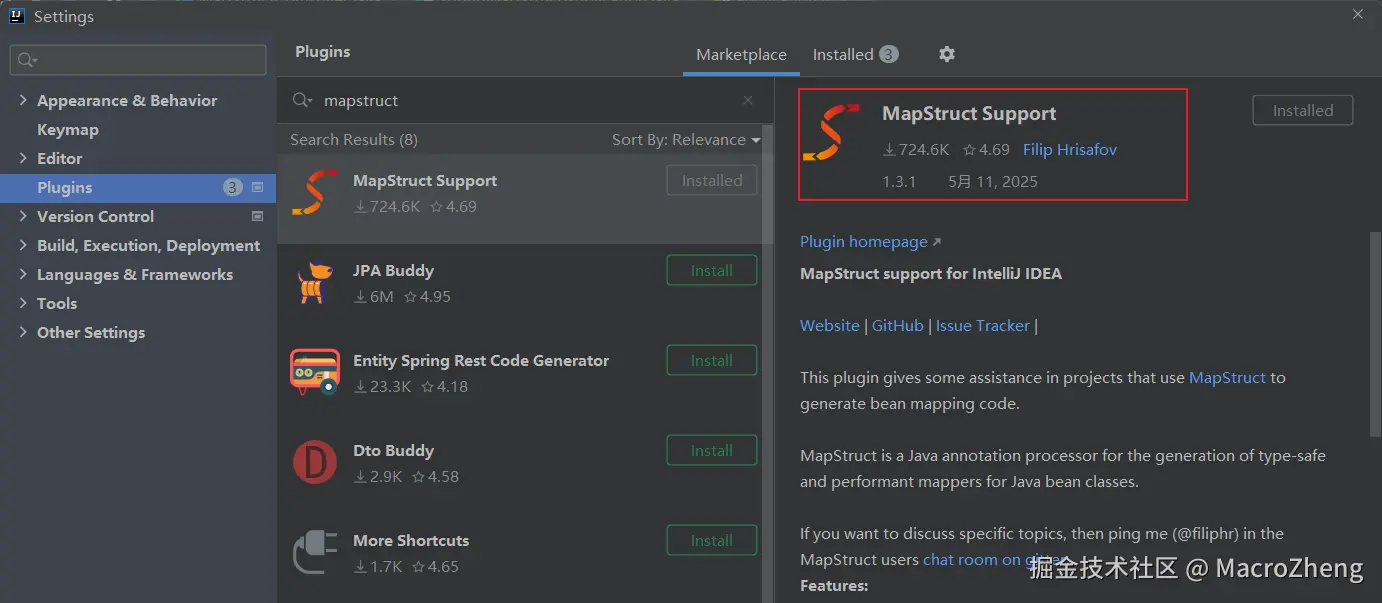1382x603 pixels.
Task: Click the More Shortcuts plug icon
Action: [314, 552]
